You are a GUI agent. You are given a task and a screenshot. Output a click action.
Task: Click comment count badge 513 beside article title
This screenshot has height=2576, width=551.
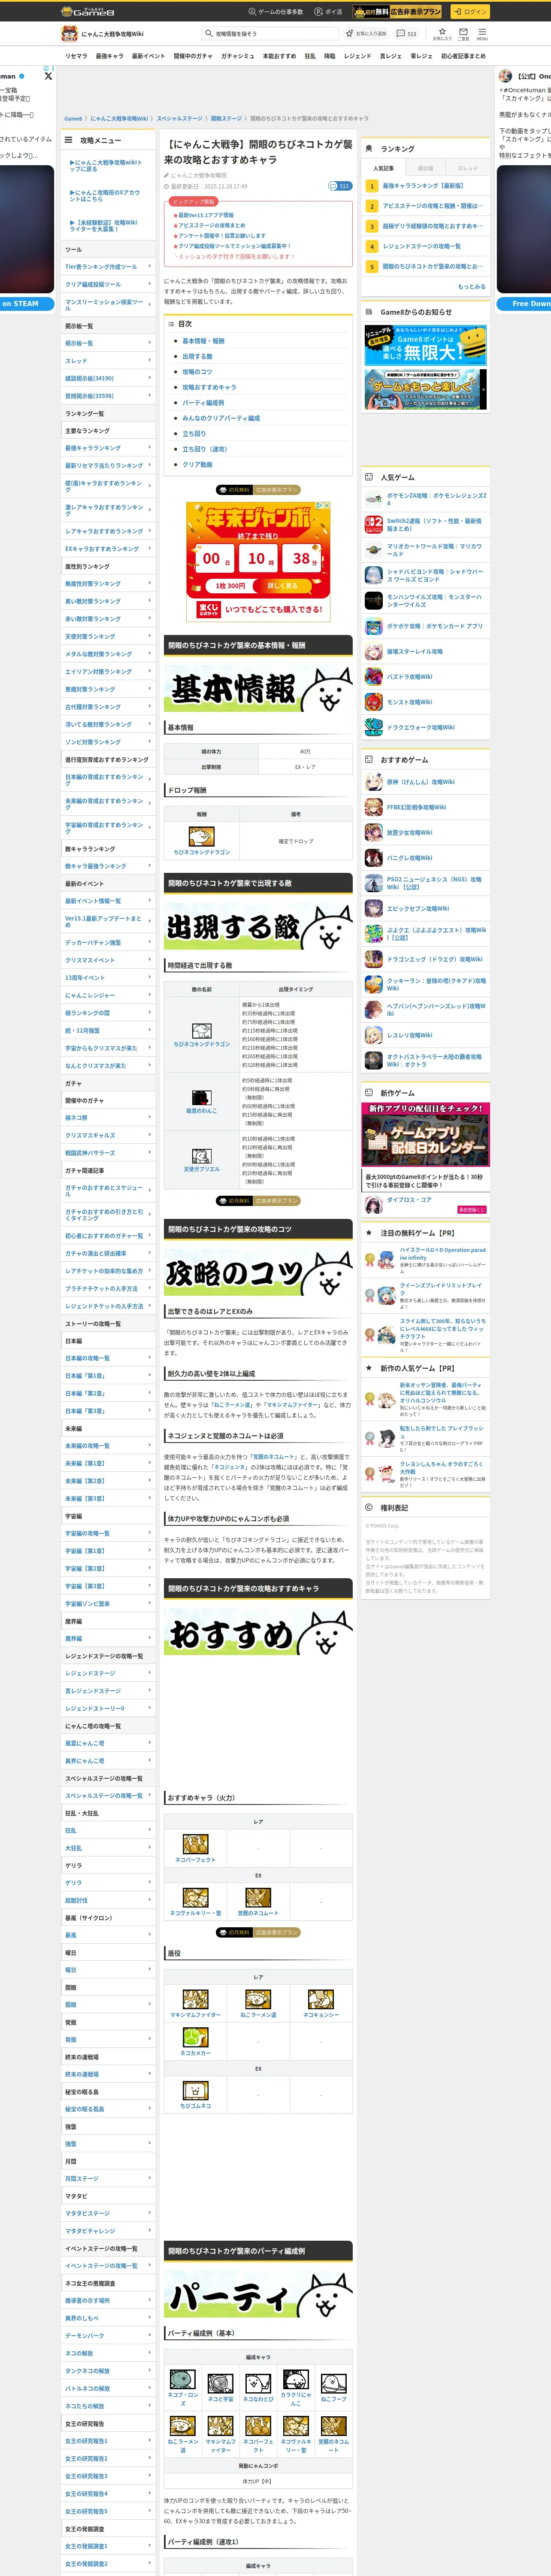coord(340,186)
